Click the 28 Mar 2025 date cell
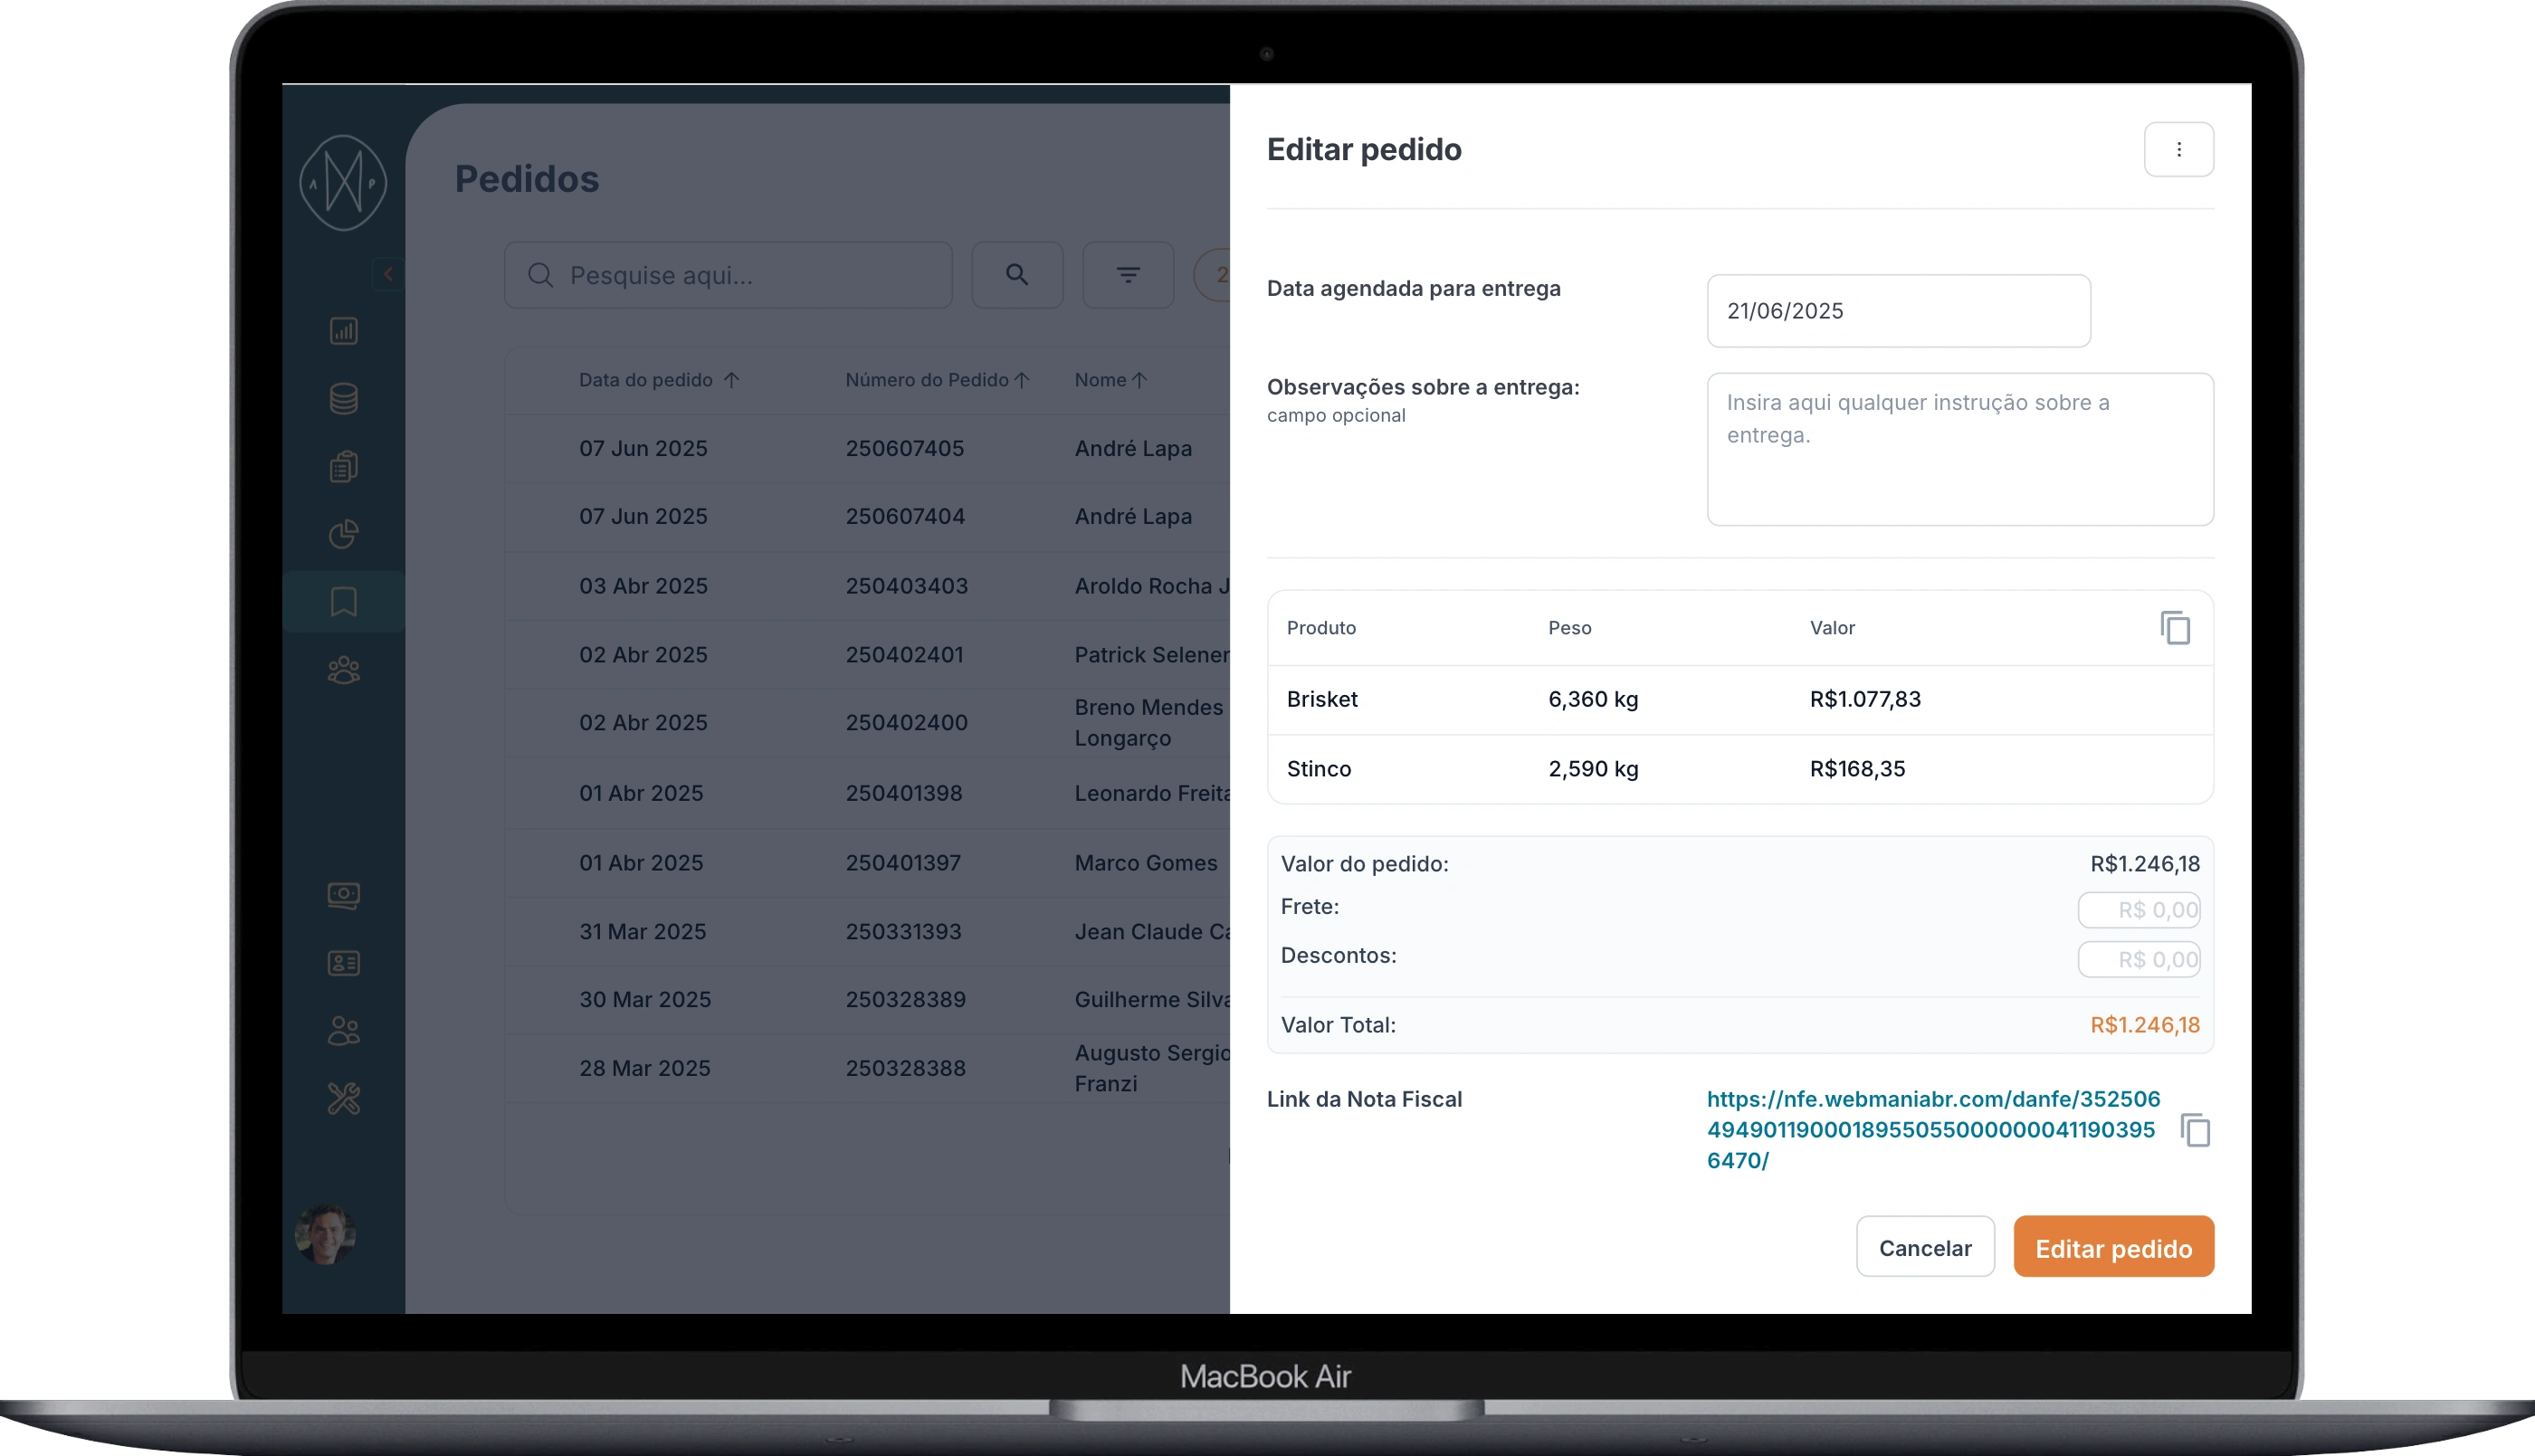Screen dimensions: 2535x1456 [645, 1068]
